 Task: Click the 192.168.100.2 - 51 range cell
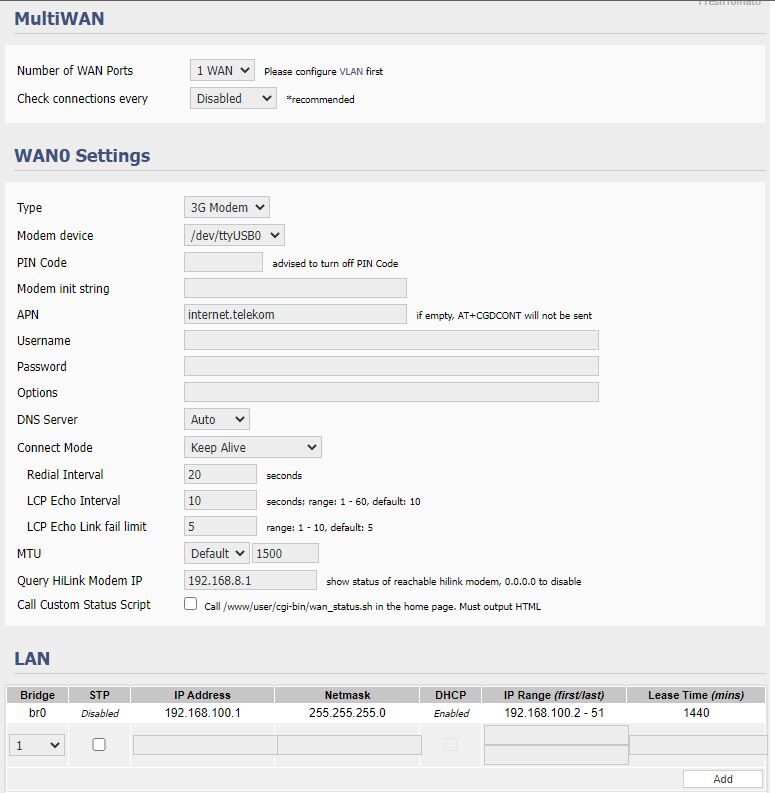pos(554,713)
